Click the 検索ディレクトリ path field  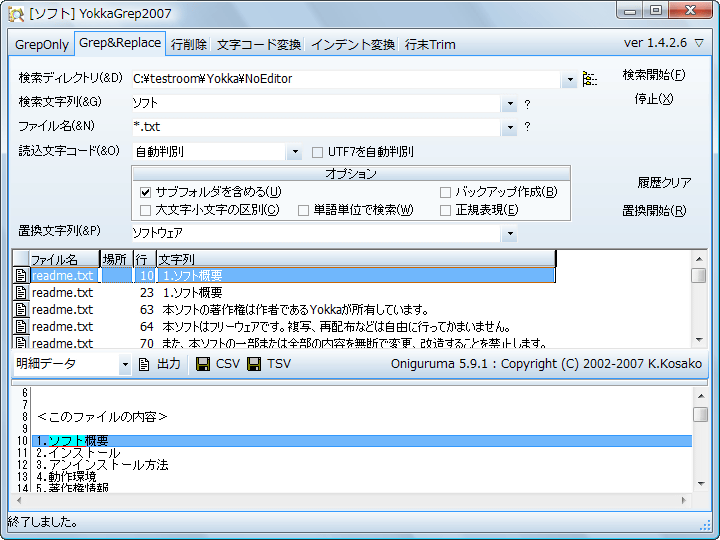(345, 79)
